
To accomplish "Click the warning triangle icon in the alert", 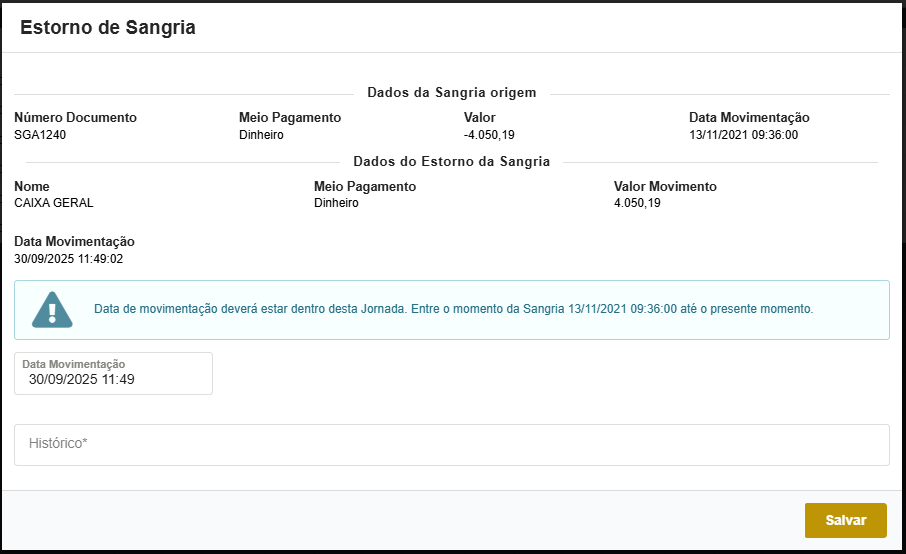I will click(52, 310).
